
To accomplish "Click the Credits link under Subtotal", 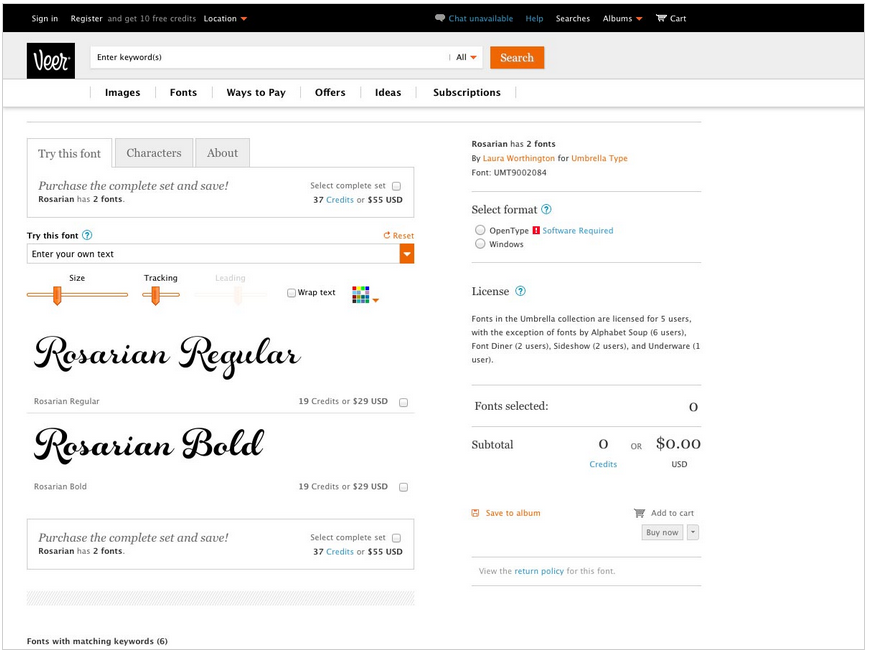I will 603,464.
